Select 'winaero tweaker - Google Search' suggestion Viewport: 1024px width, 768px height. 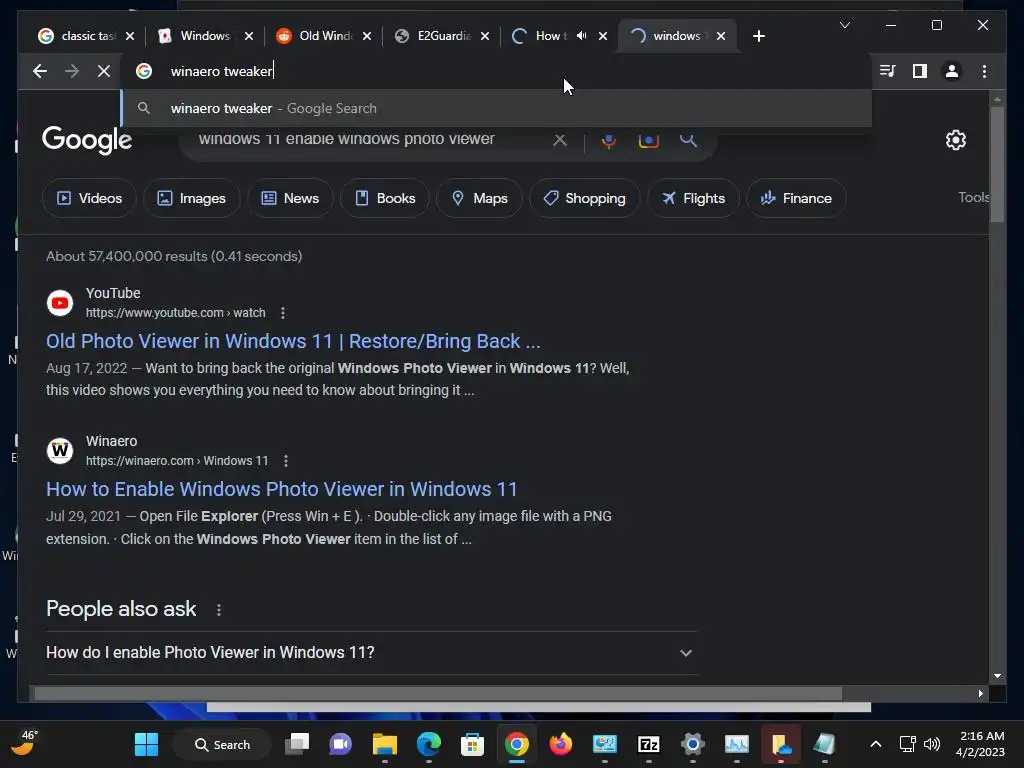click(496, 108)
